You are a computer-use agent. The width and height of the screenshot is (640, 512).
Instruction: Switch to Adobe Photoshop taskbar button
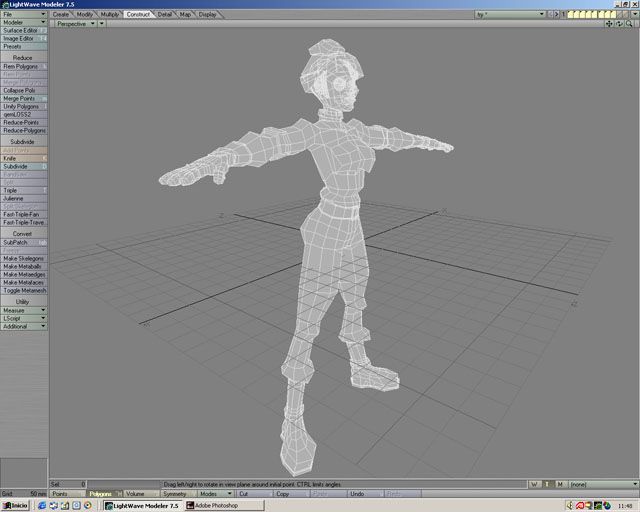(x=224, y=505)
